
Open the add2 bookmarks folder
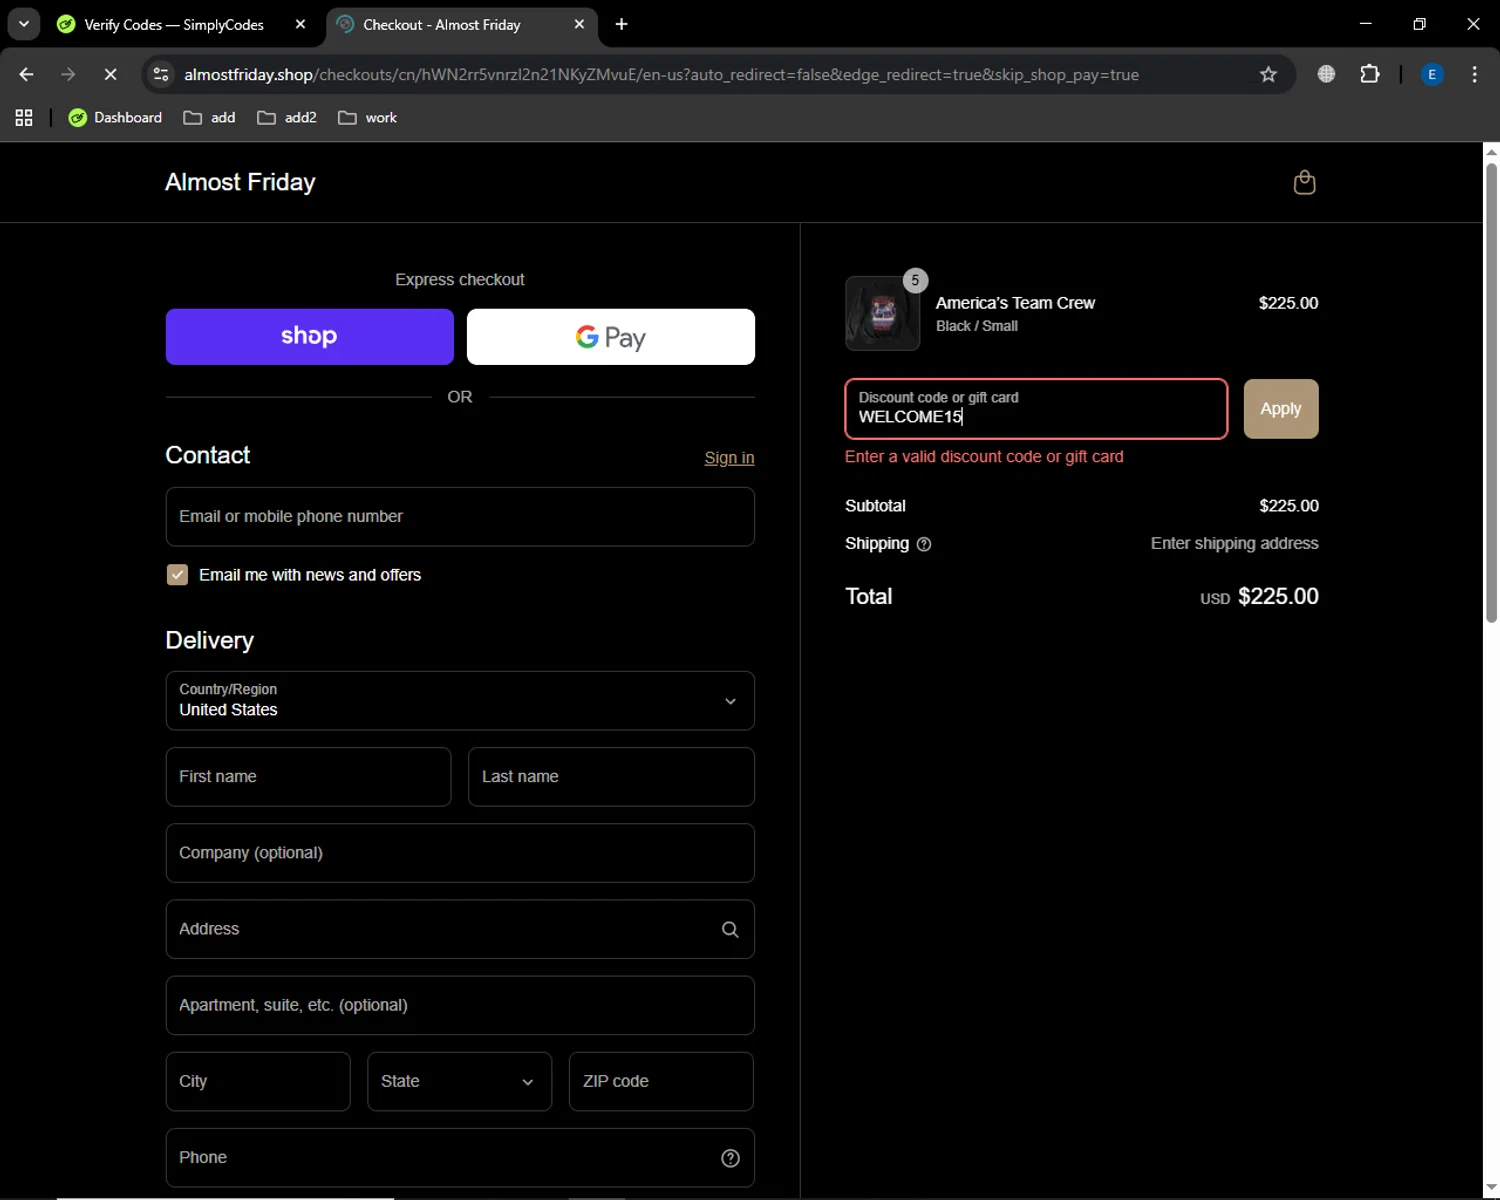tap(287, 118)
